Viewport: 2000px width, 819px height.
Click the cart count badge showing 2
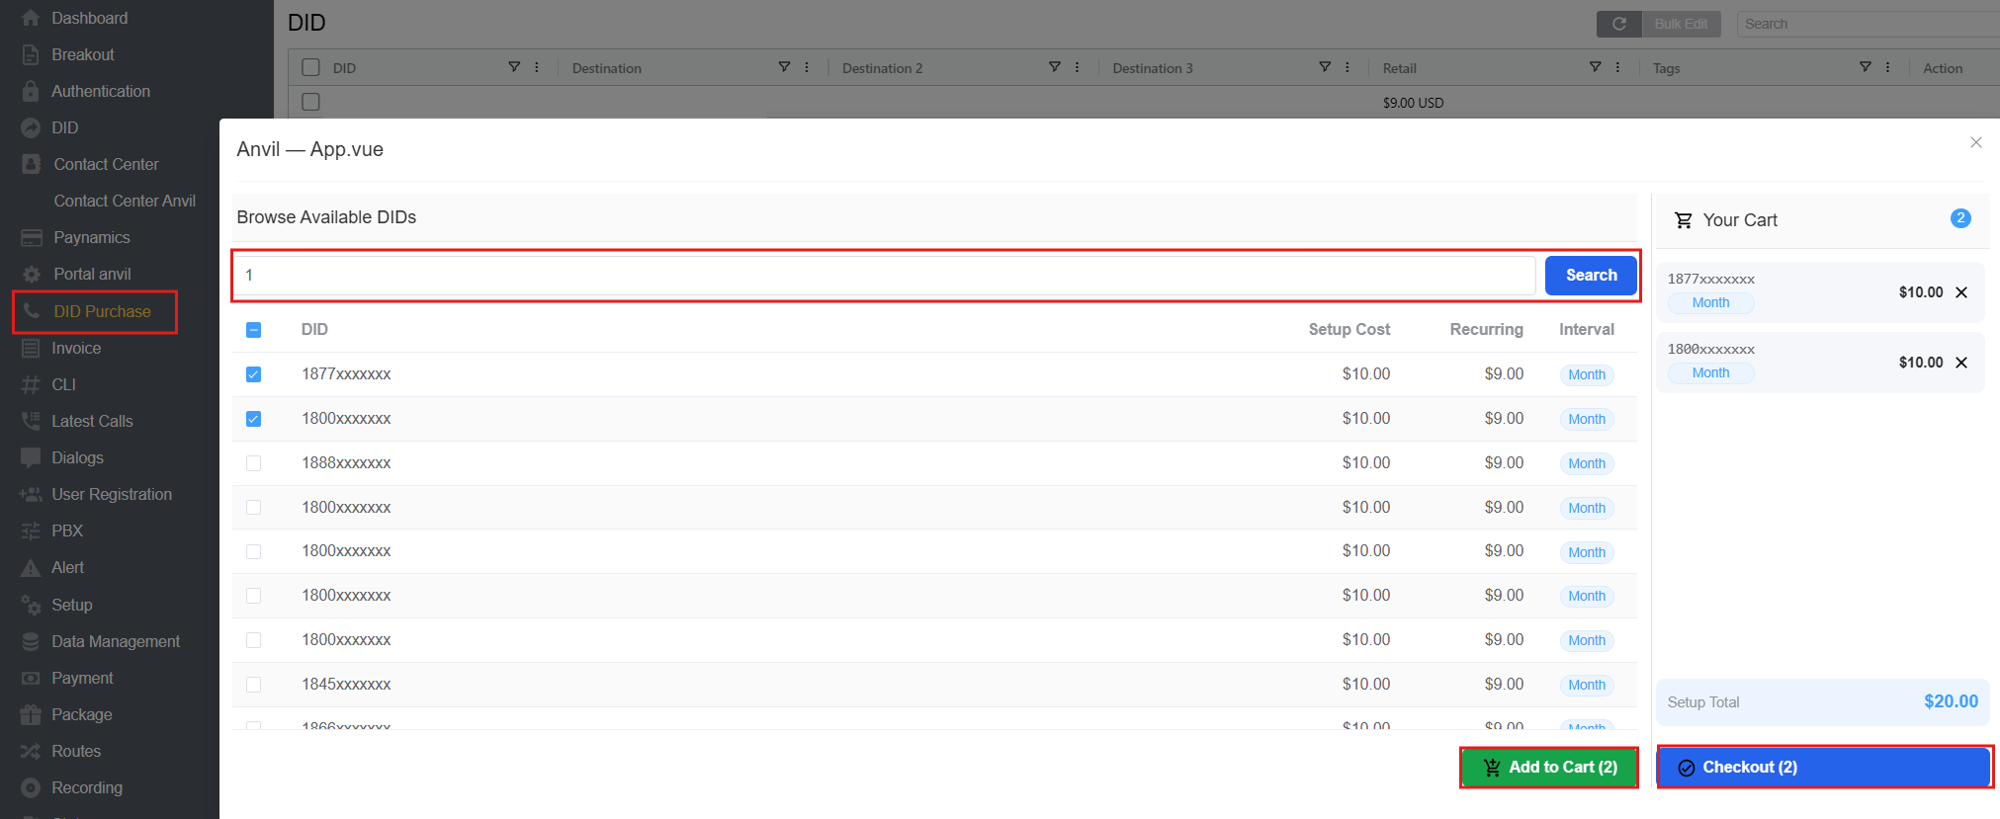coord(1960,218)
